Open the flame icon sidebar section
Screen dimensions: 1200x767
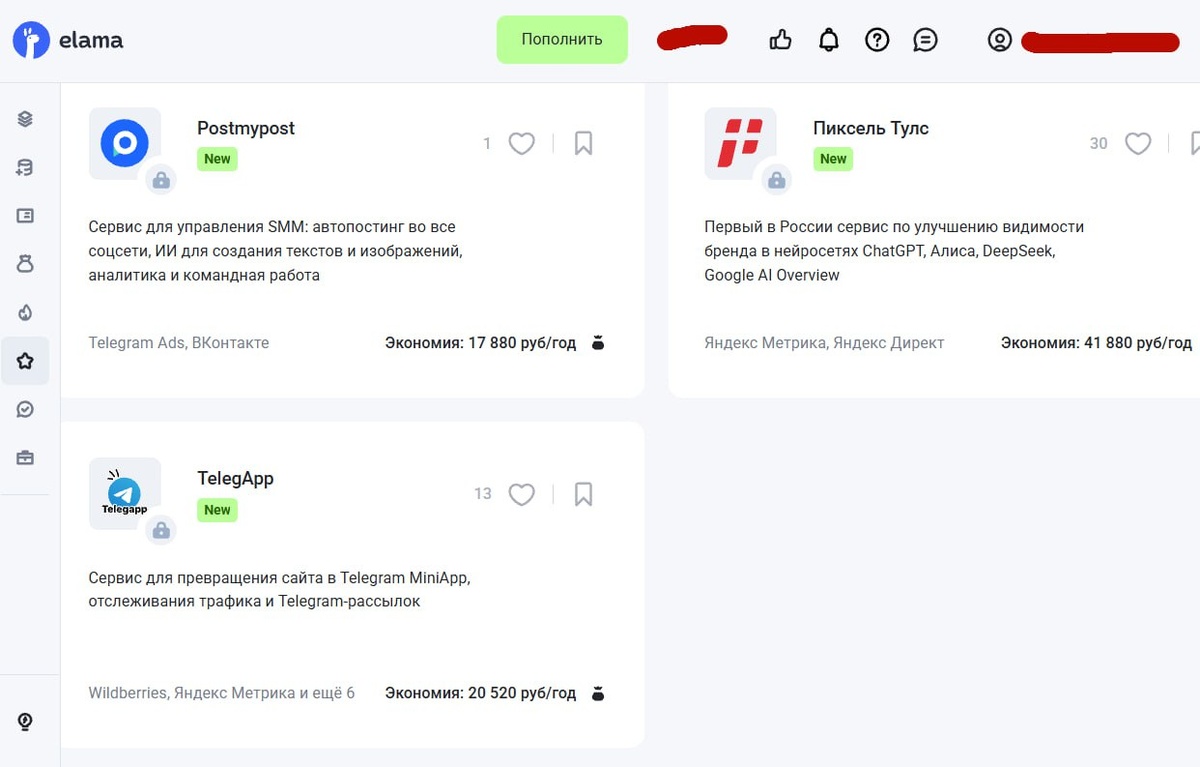pos(25,313)
